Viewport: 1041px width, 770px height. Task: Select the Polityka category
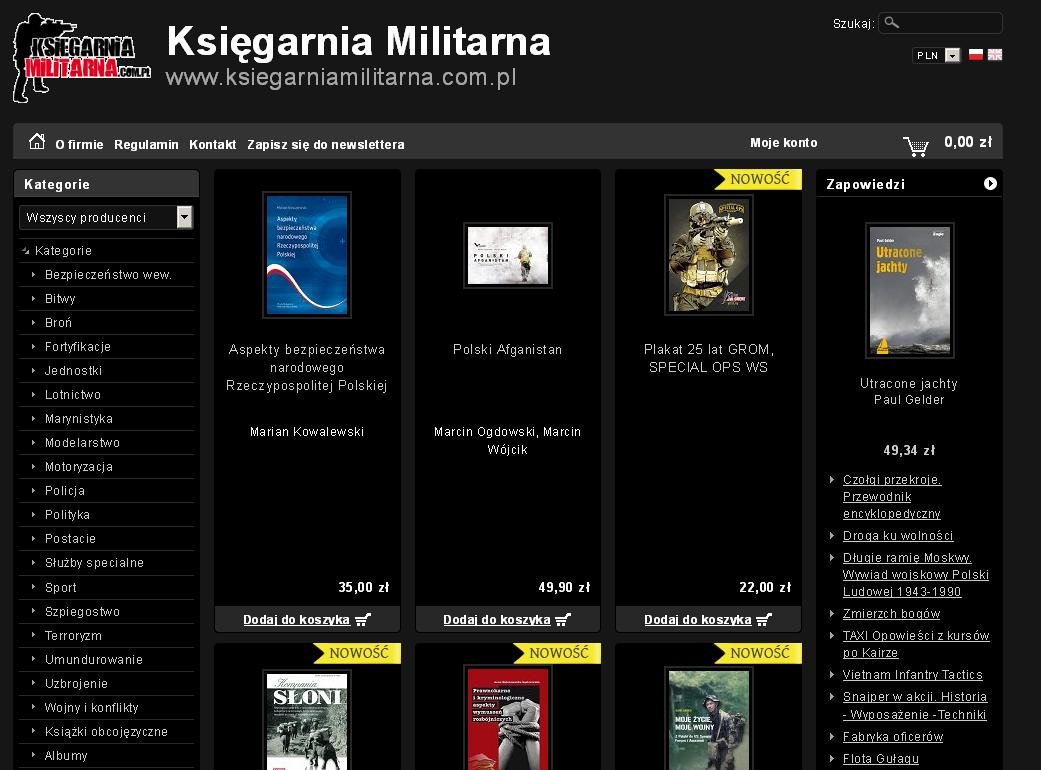(67, 514)
